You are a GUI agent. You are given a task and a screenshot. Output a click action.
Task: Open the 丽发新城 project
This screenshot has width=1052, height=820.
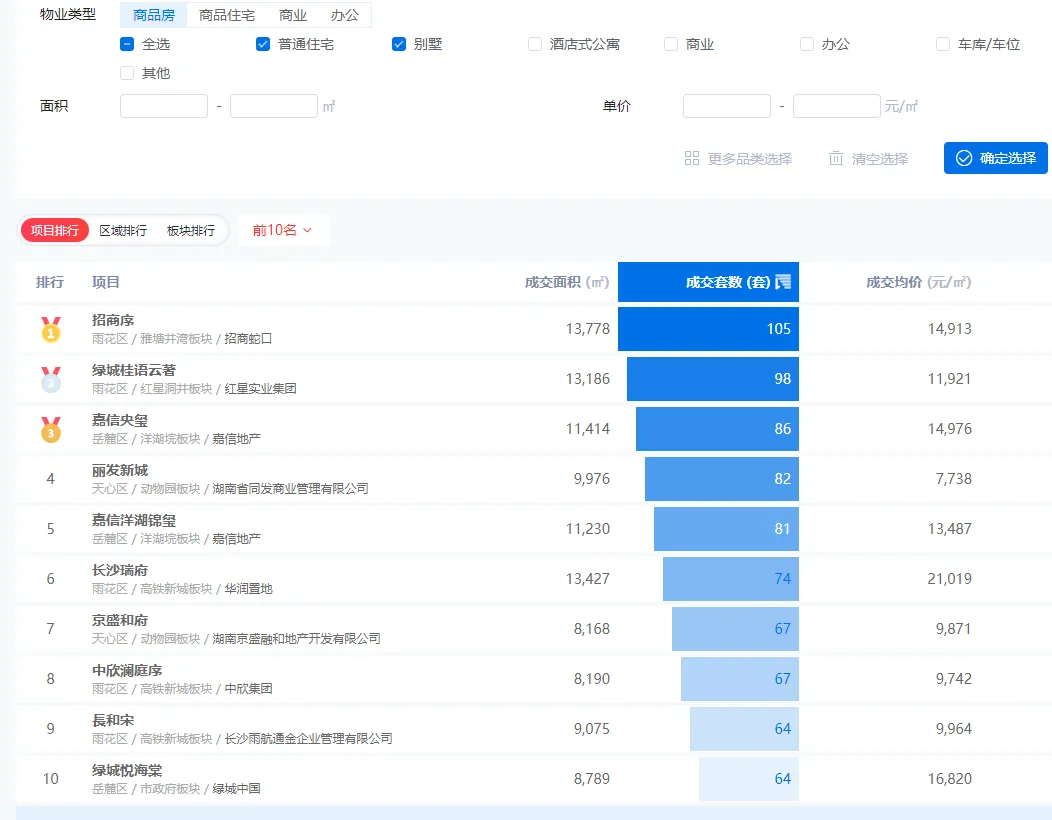click(x=119, y=470)
